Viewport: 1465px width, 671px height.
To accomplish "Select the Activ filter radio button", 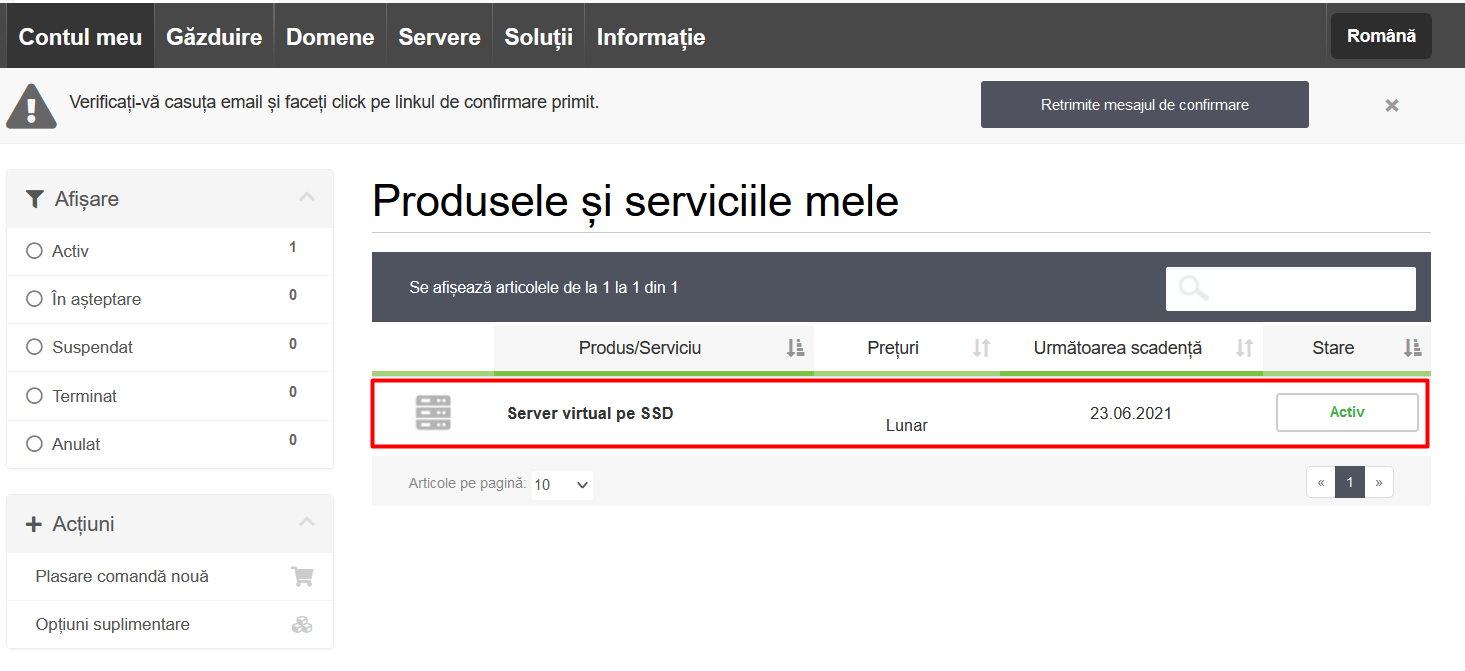I will click(35, 251).
